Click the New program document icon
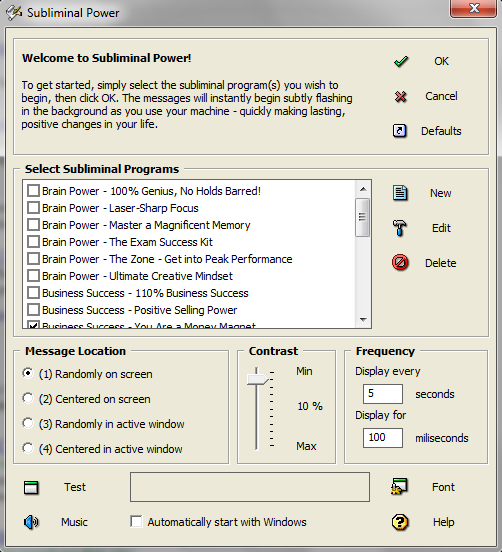This screenshot has height=552, width=502. point(400,193)
